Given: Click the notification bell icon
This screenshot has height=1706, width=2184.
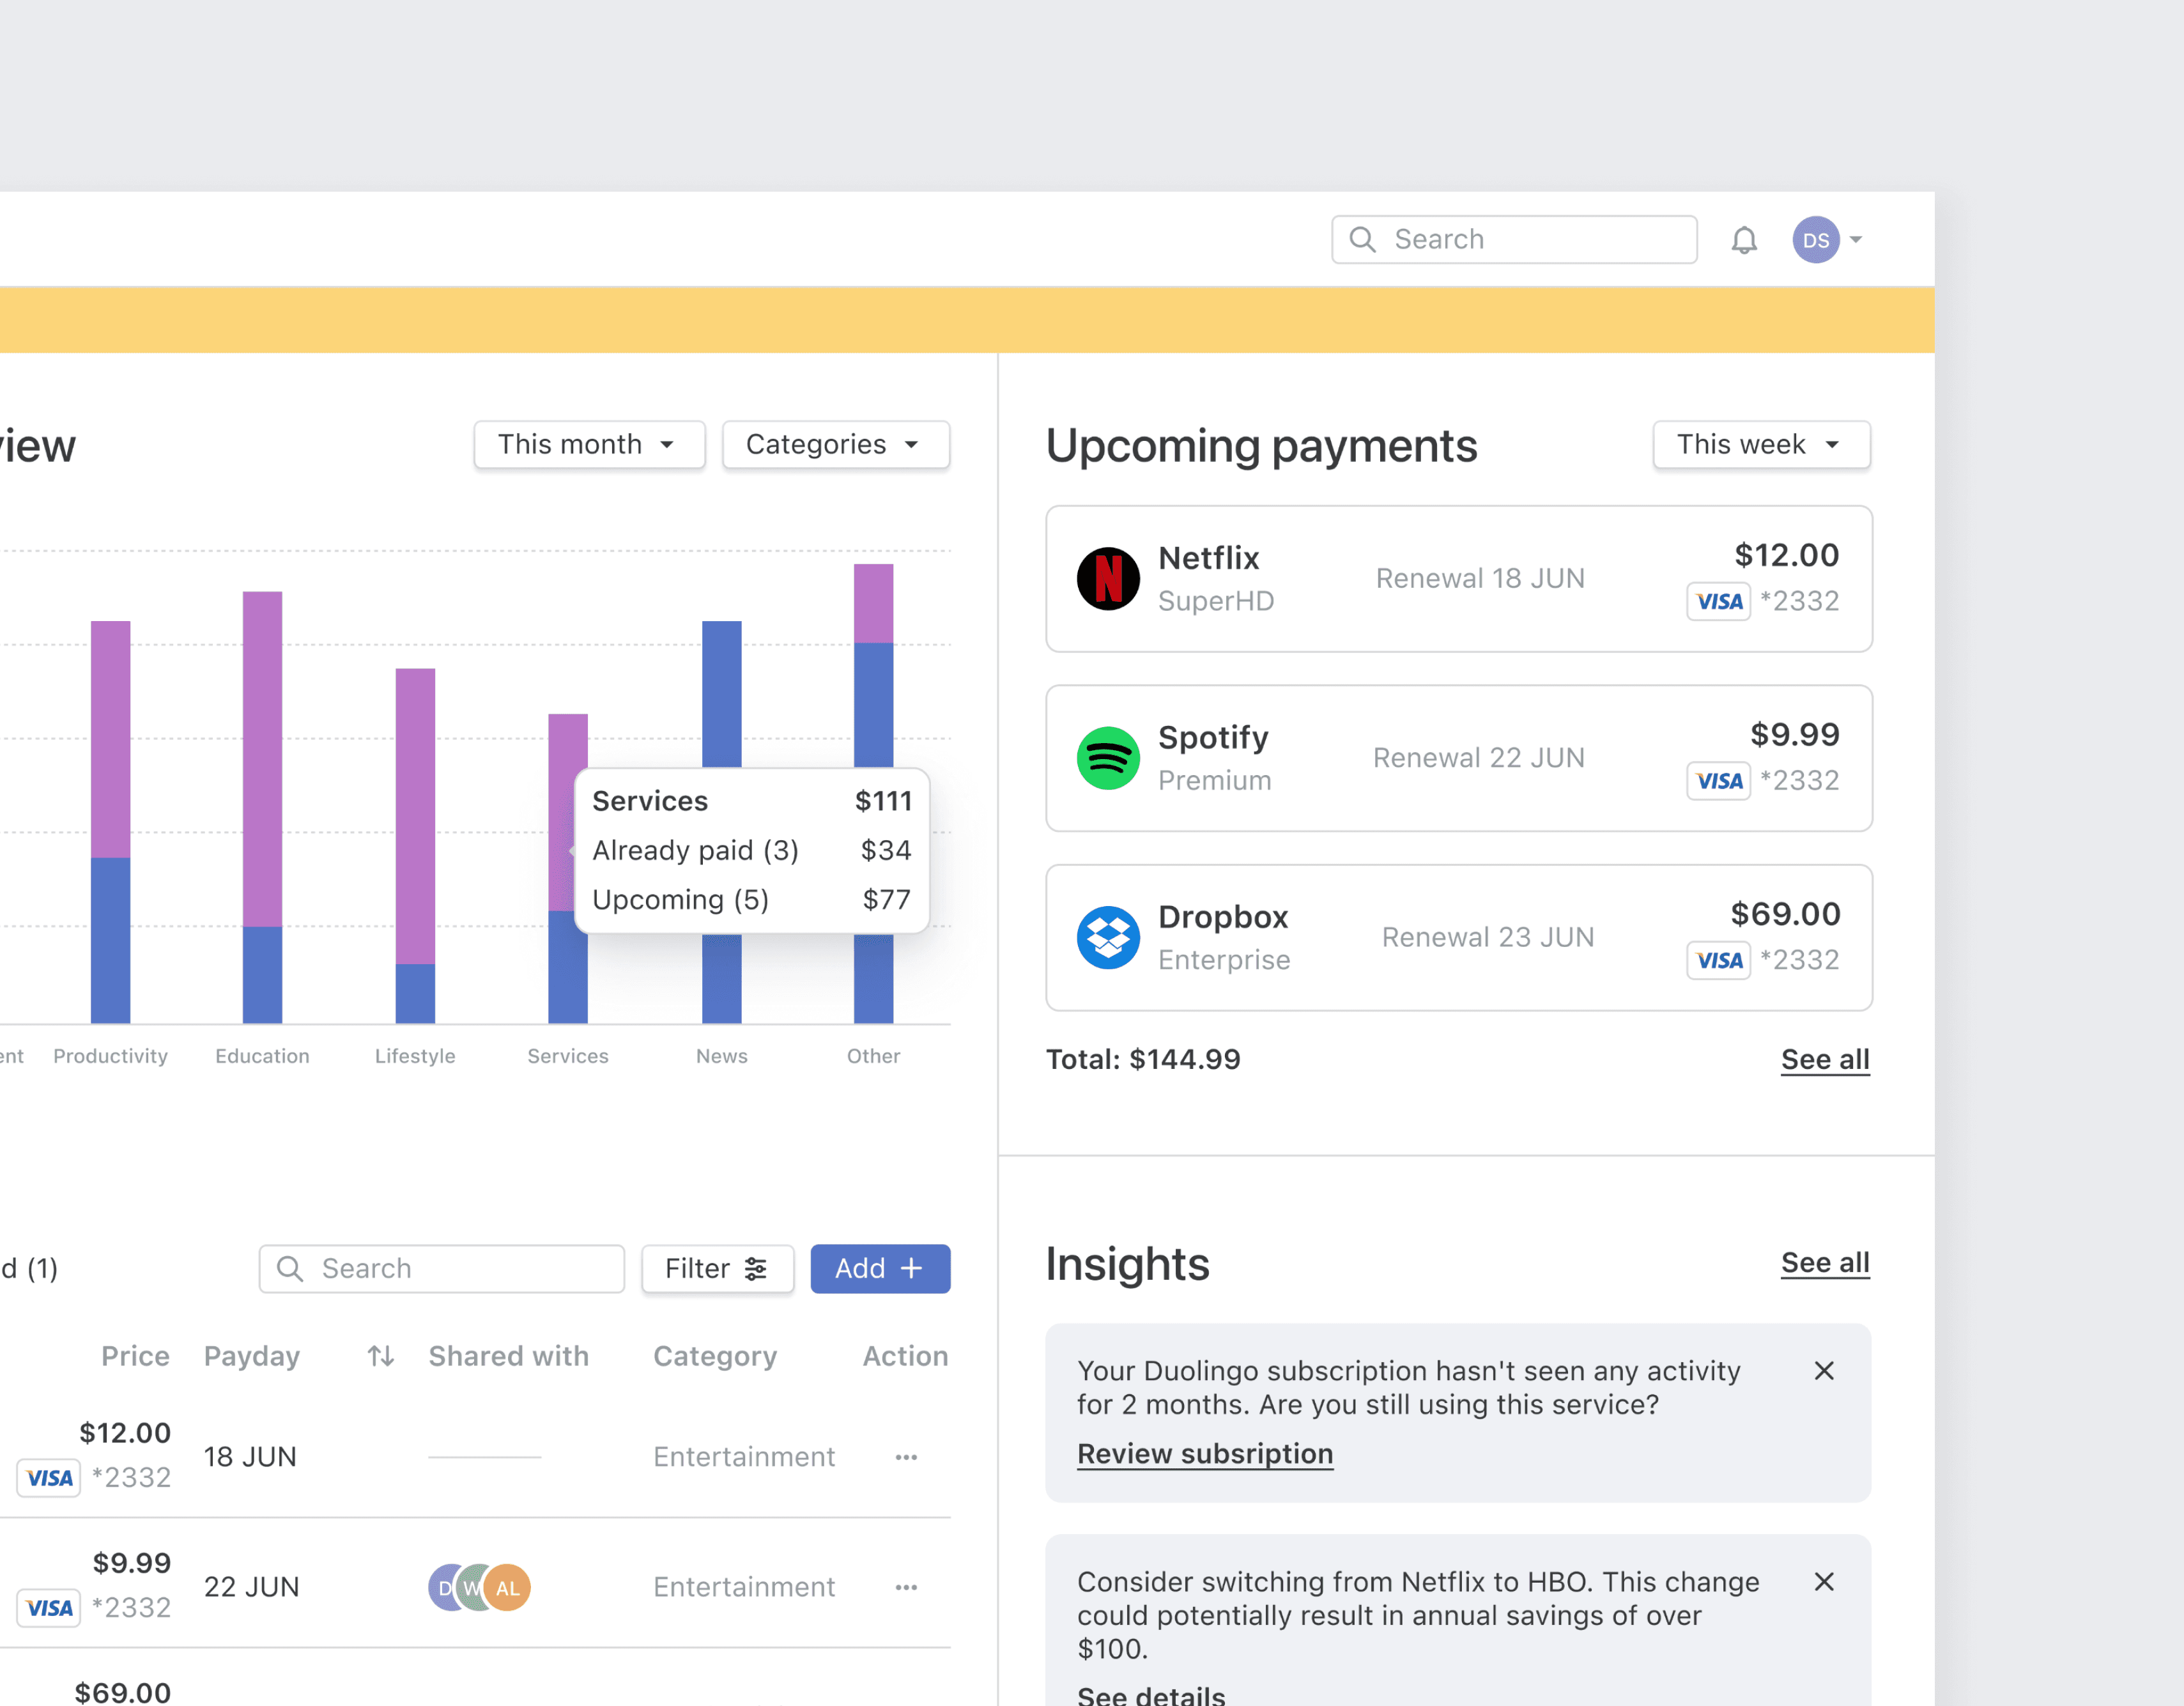Looking at the screenshot, I should [x=1743, y=240].
